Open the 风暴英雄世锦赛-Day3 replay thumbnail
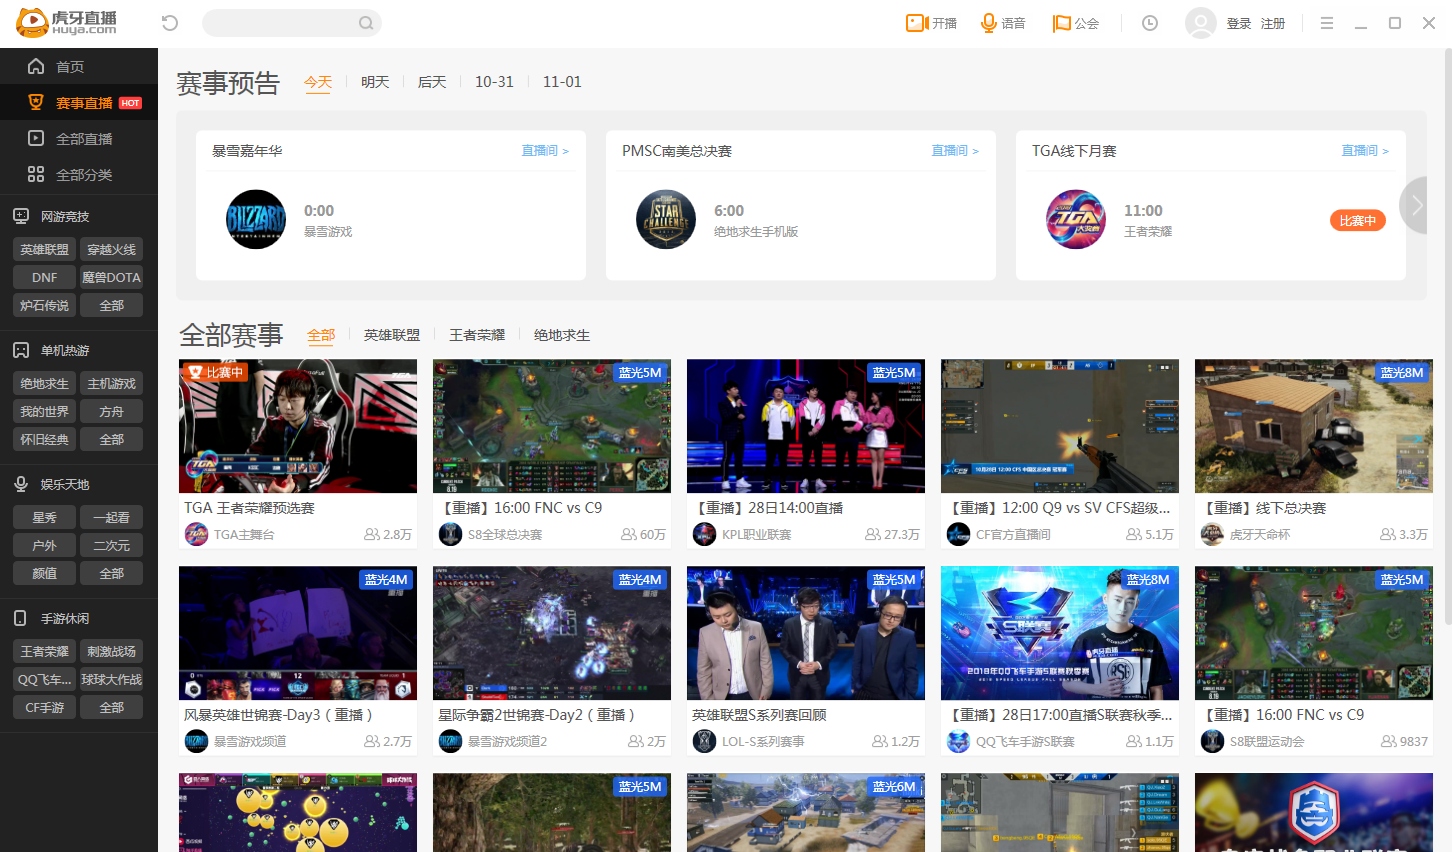This screenshot has width=1452, height=852. 298,633
